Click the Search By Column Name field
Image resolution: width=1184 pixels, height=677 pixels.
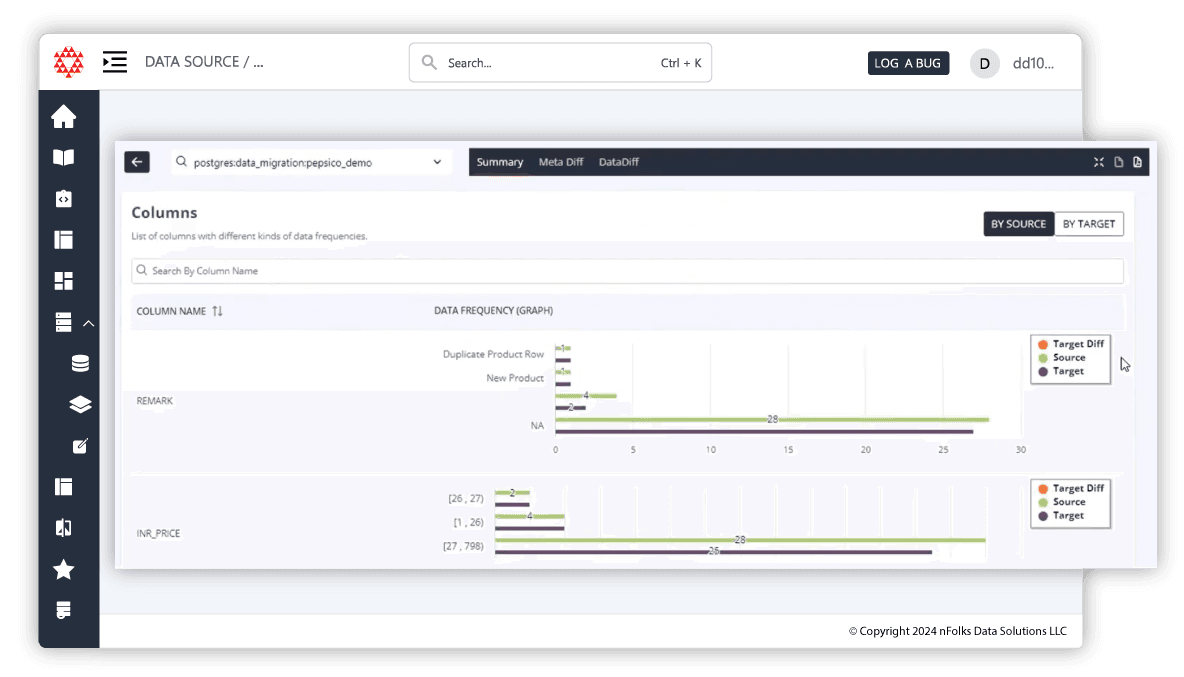coord(627,271)
